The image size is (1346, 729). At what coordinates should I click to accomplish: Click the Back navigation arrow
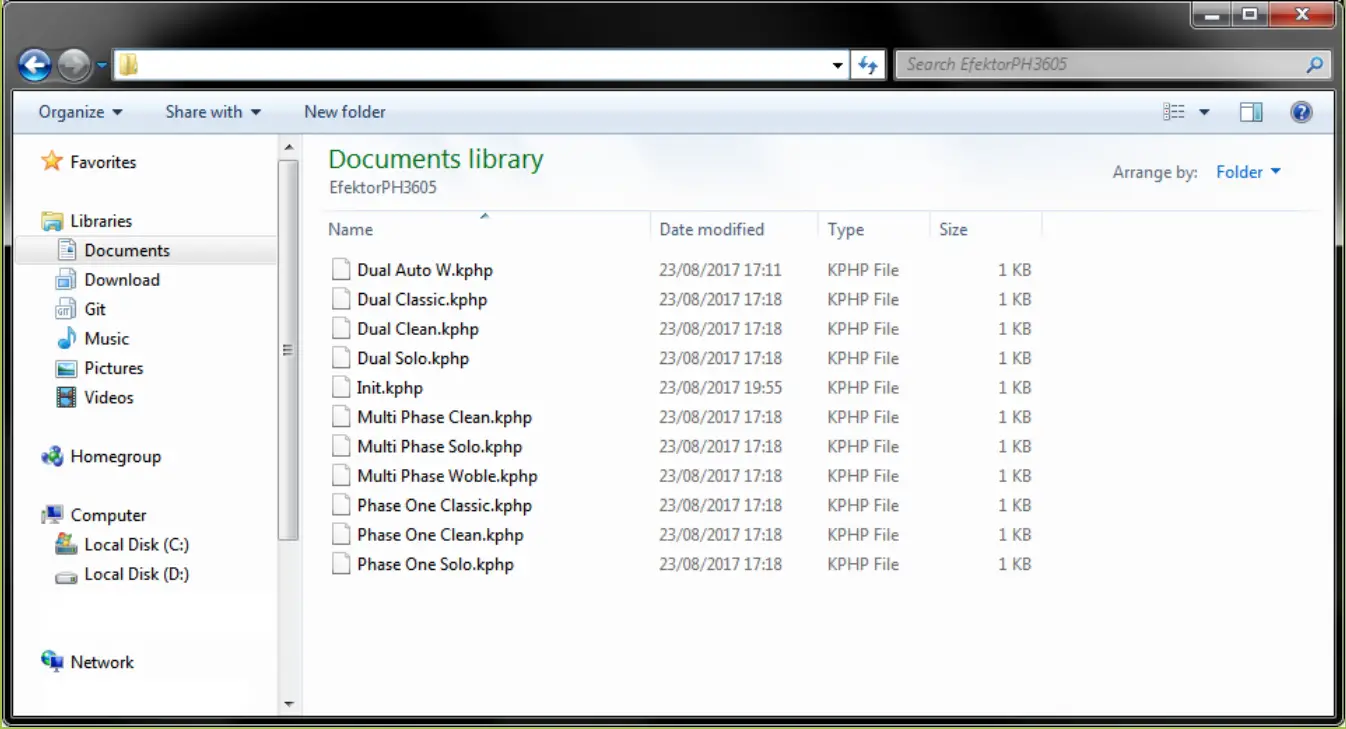point(34,66)
